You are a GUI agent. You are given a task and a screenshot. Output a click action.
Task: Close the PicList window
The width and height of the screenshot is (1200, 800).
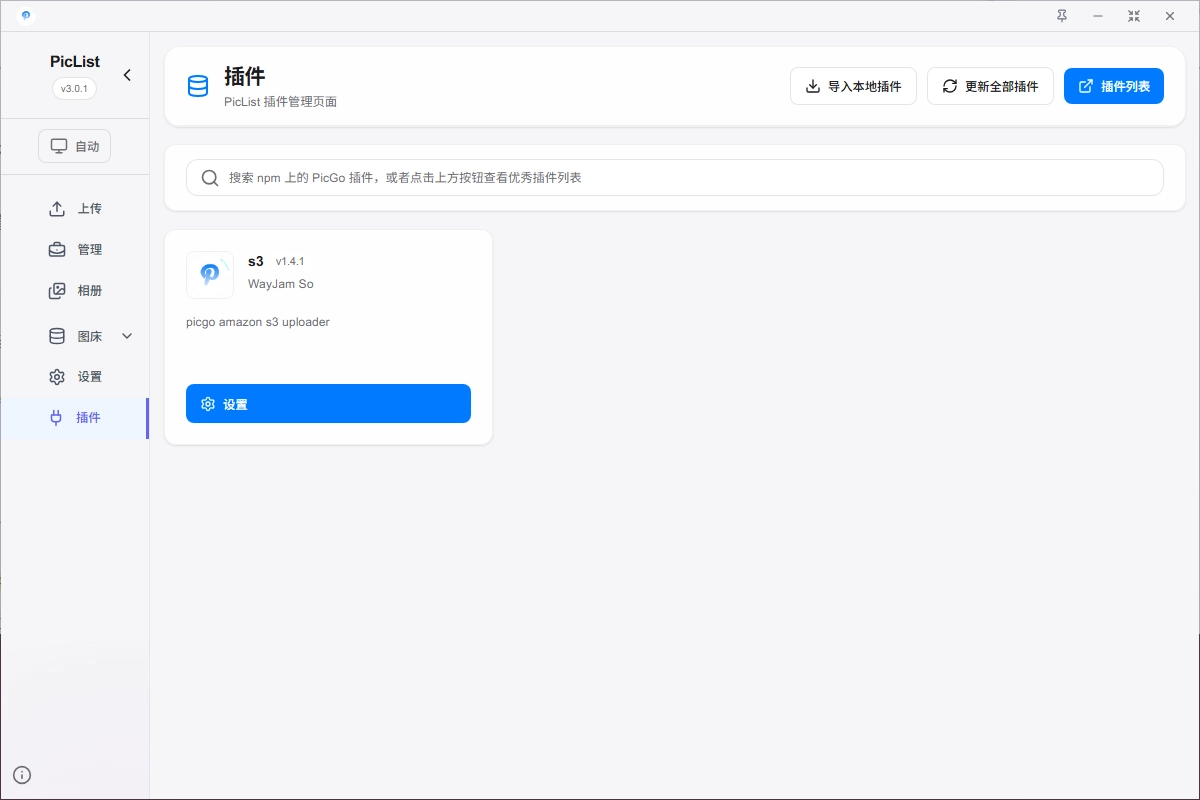(1170, 16)
